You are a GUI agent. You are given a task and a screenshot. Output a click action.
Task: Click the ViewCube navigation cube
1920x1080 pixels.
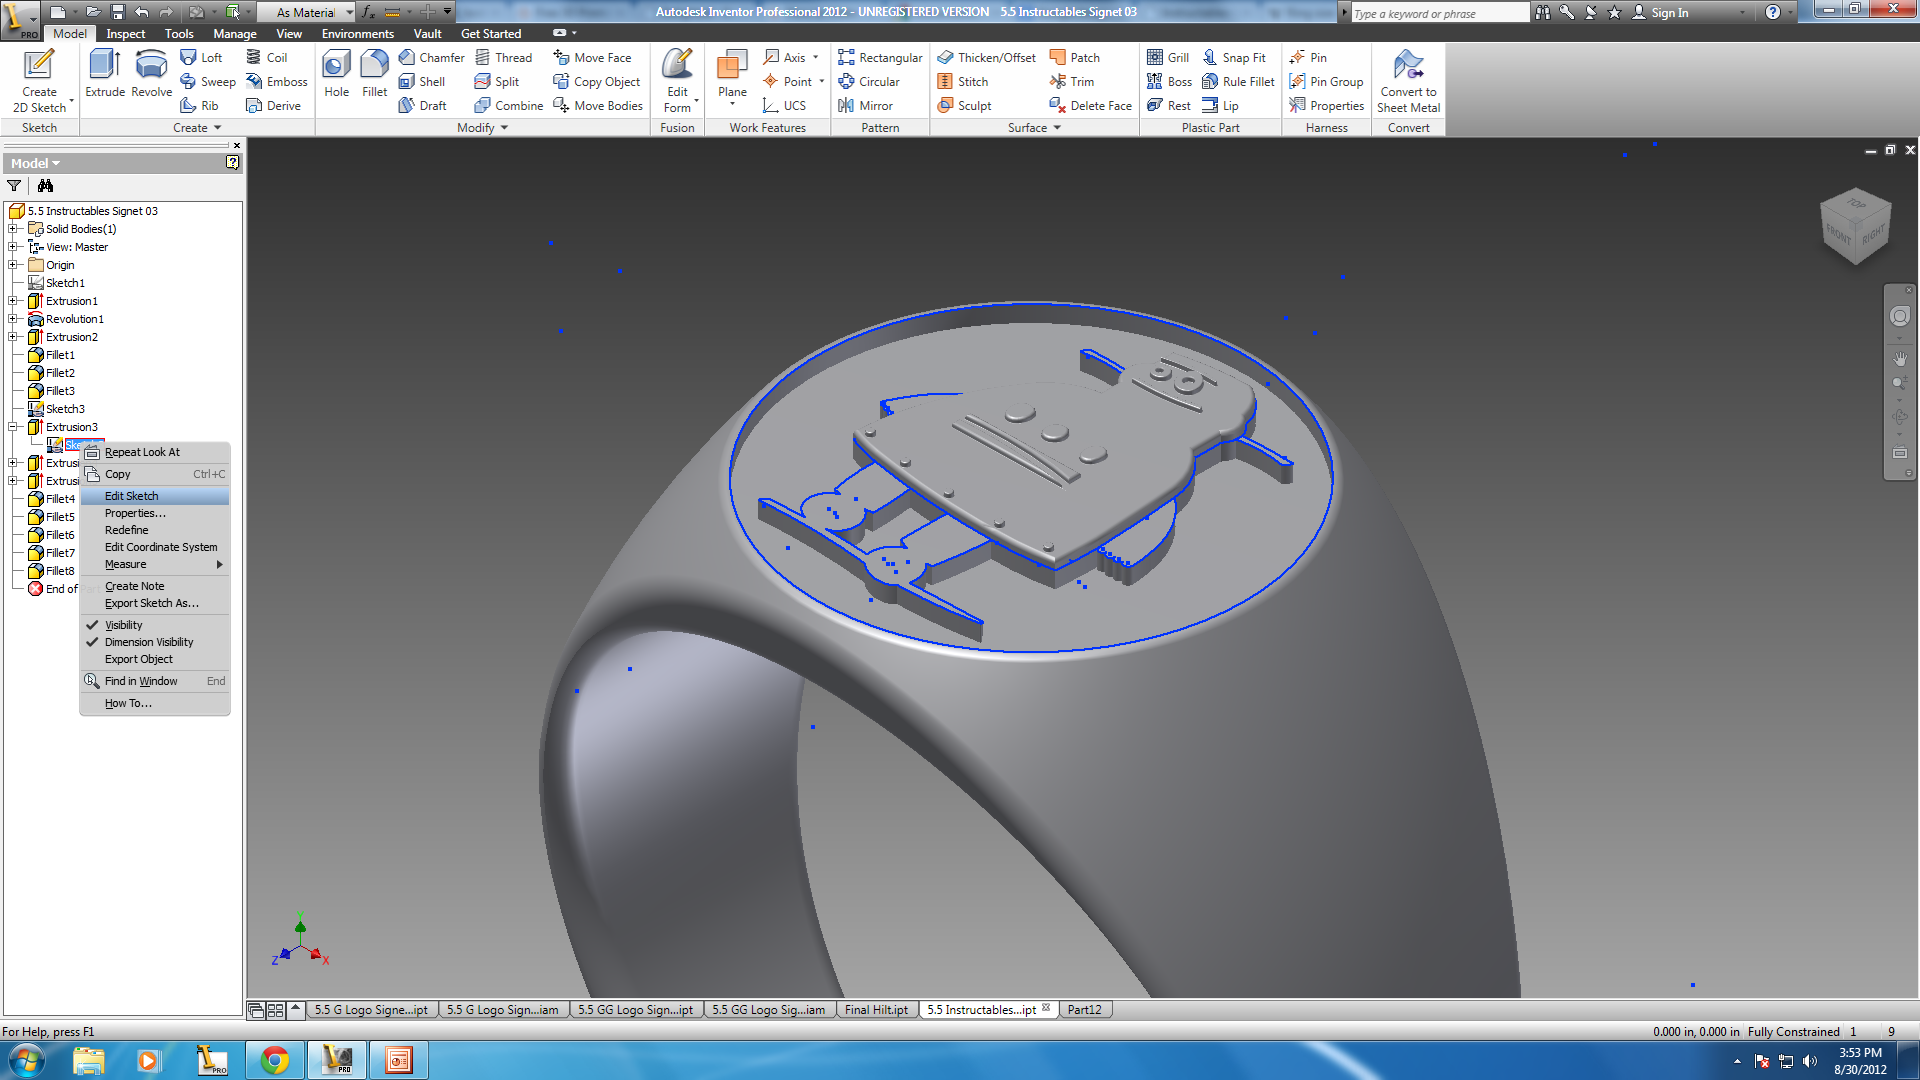[1856, 226]
